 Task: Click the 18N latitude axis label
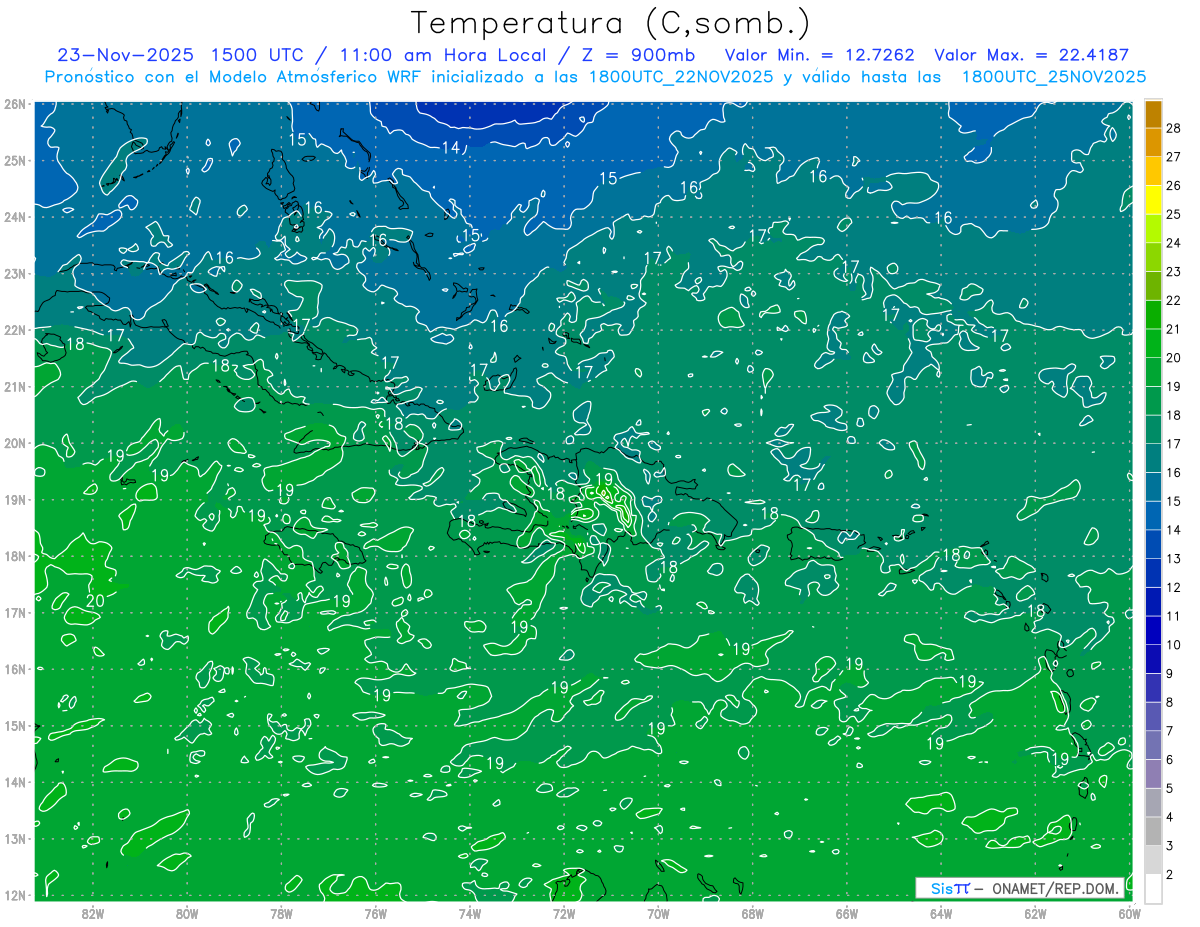(15, 556)
